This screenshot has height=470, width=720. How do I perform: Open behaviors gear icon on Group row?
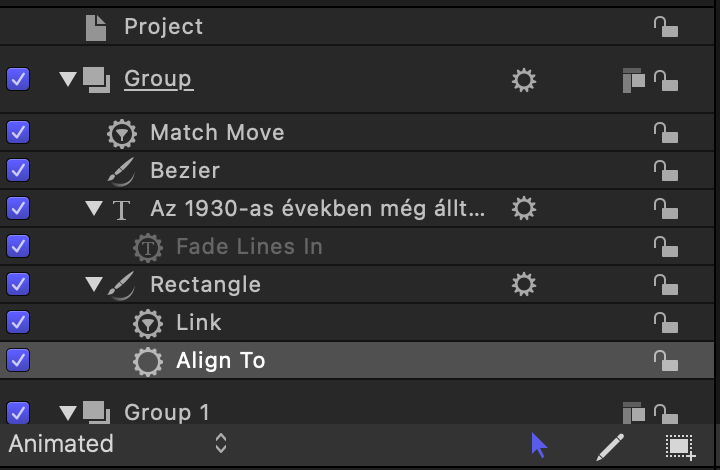point(524,80)
